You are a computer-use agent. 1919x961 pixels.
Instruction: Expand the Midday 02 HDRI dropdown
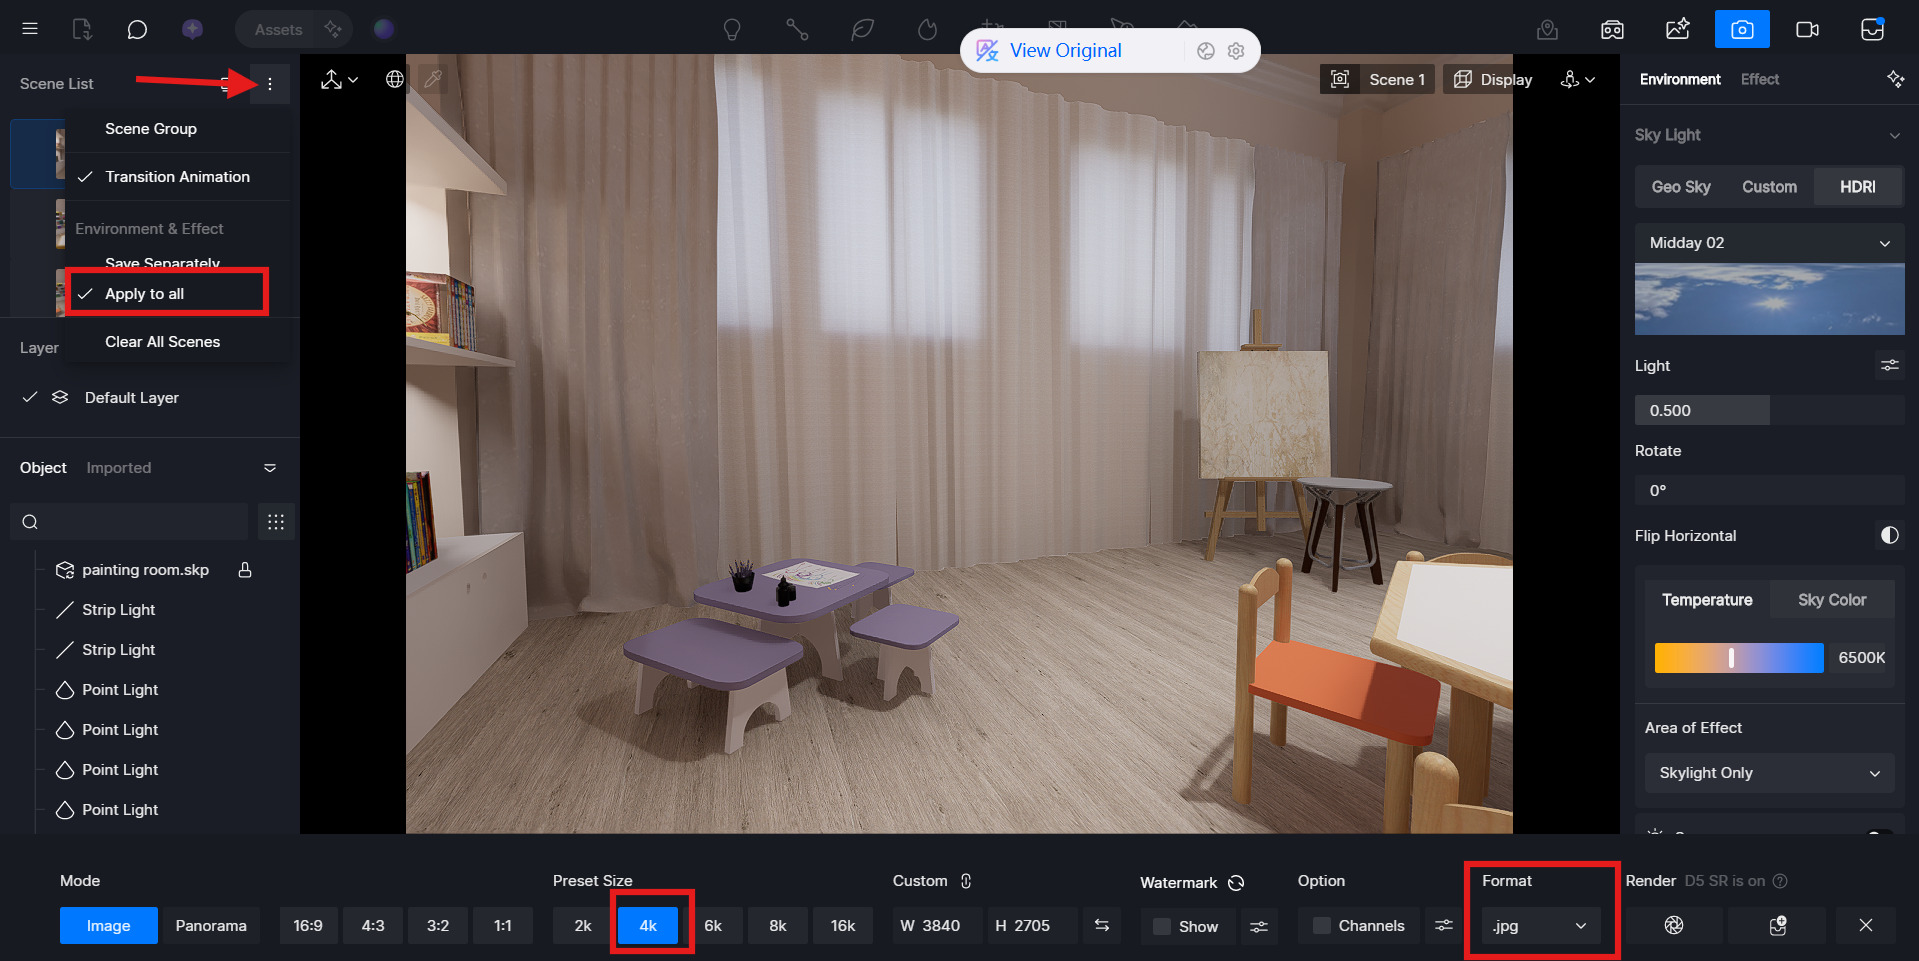click(1768, 243)
